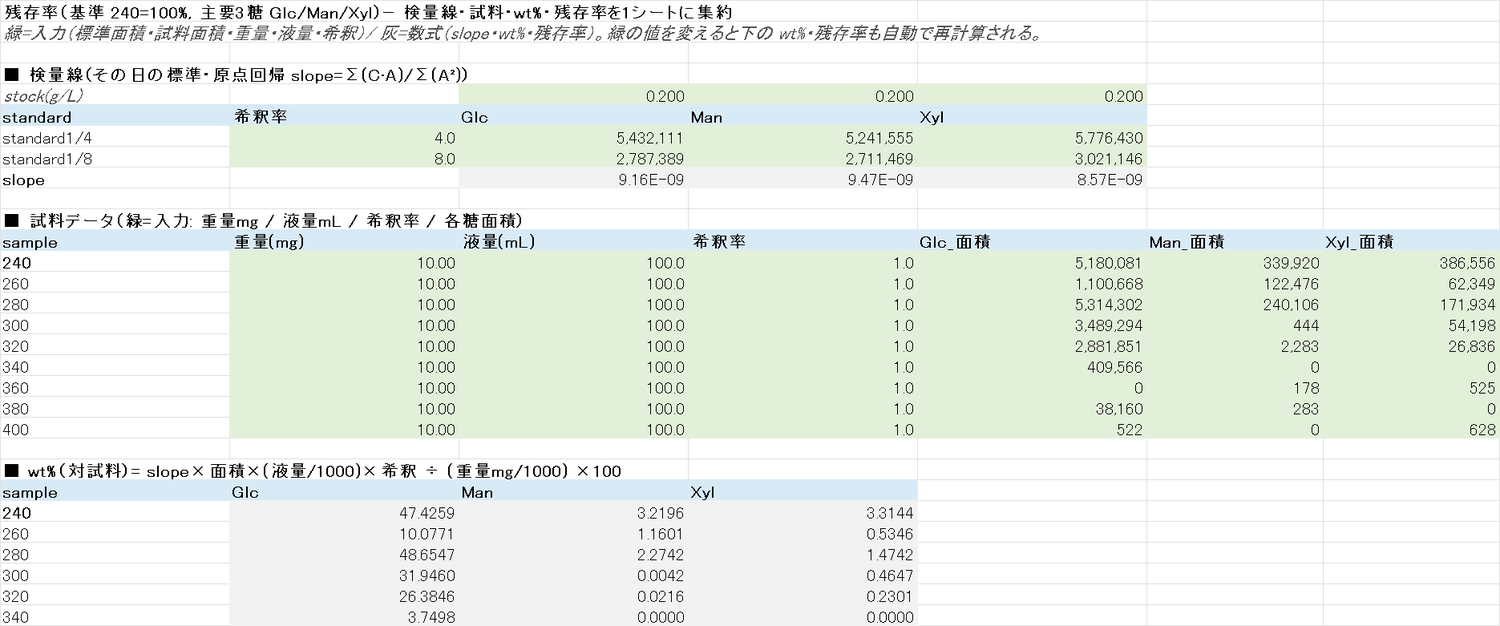Click the italic note starting with 緑=入力
The height and width of the screenshot is (626, 1500).
[x=521, y=34]
